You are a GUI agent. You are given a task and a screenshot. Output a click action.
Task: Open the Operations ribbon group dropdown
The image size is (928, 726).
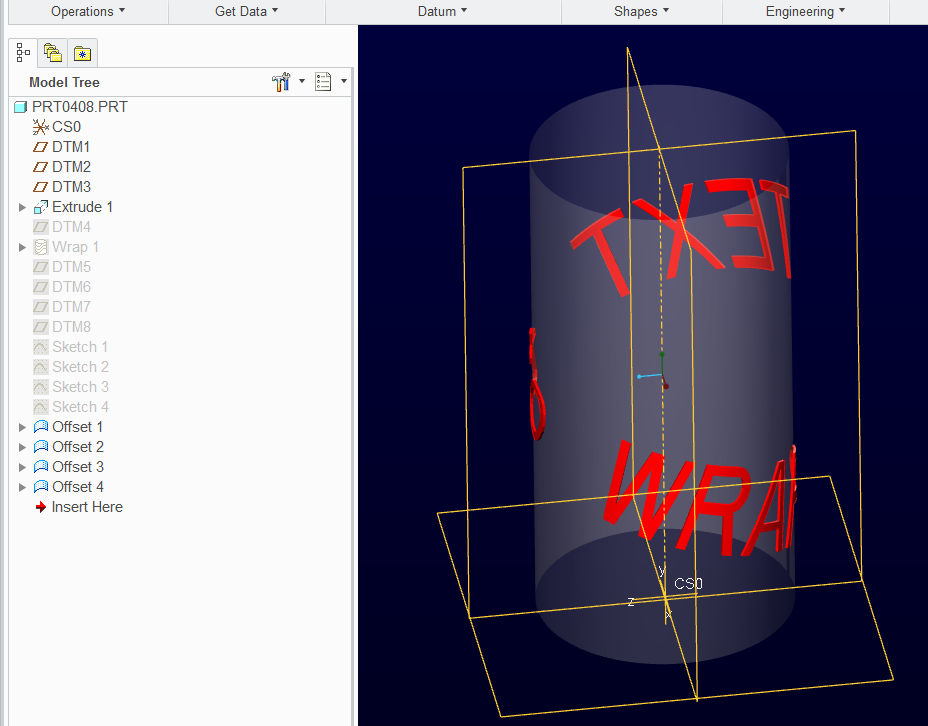[x=88, y=11]
